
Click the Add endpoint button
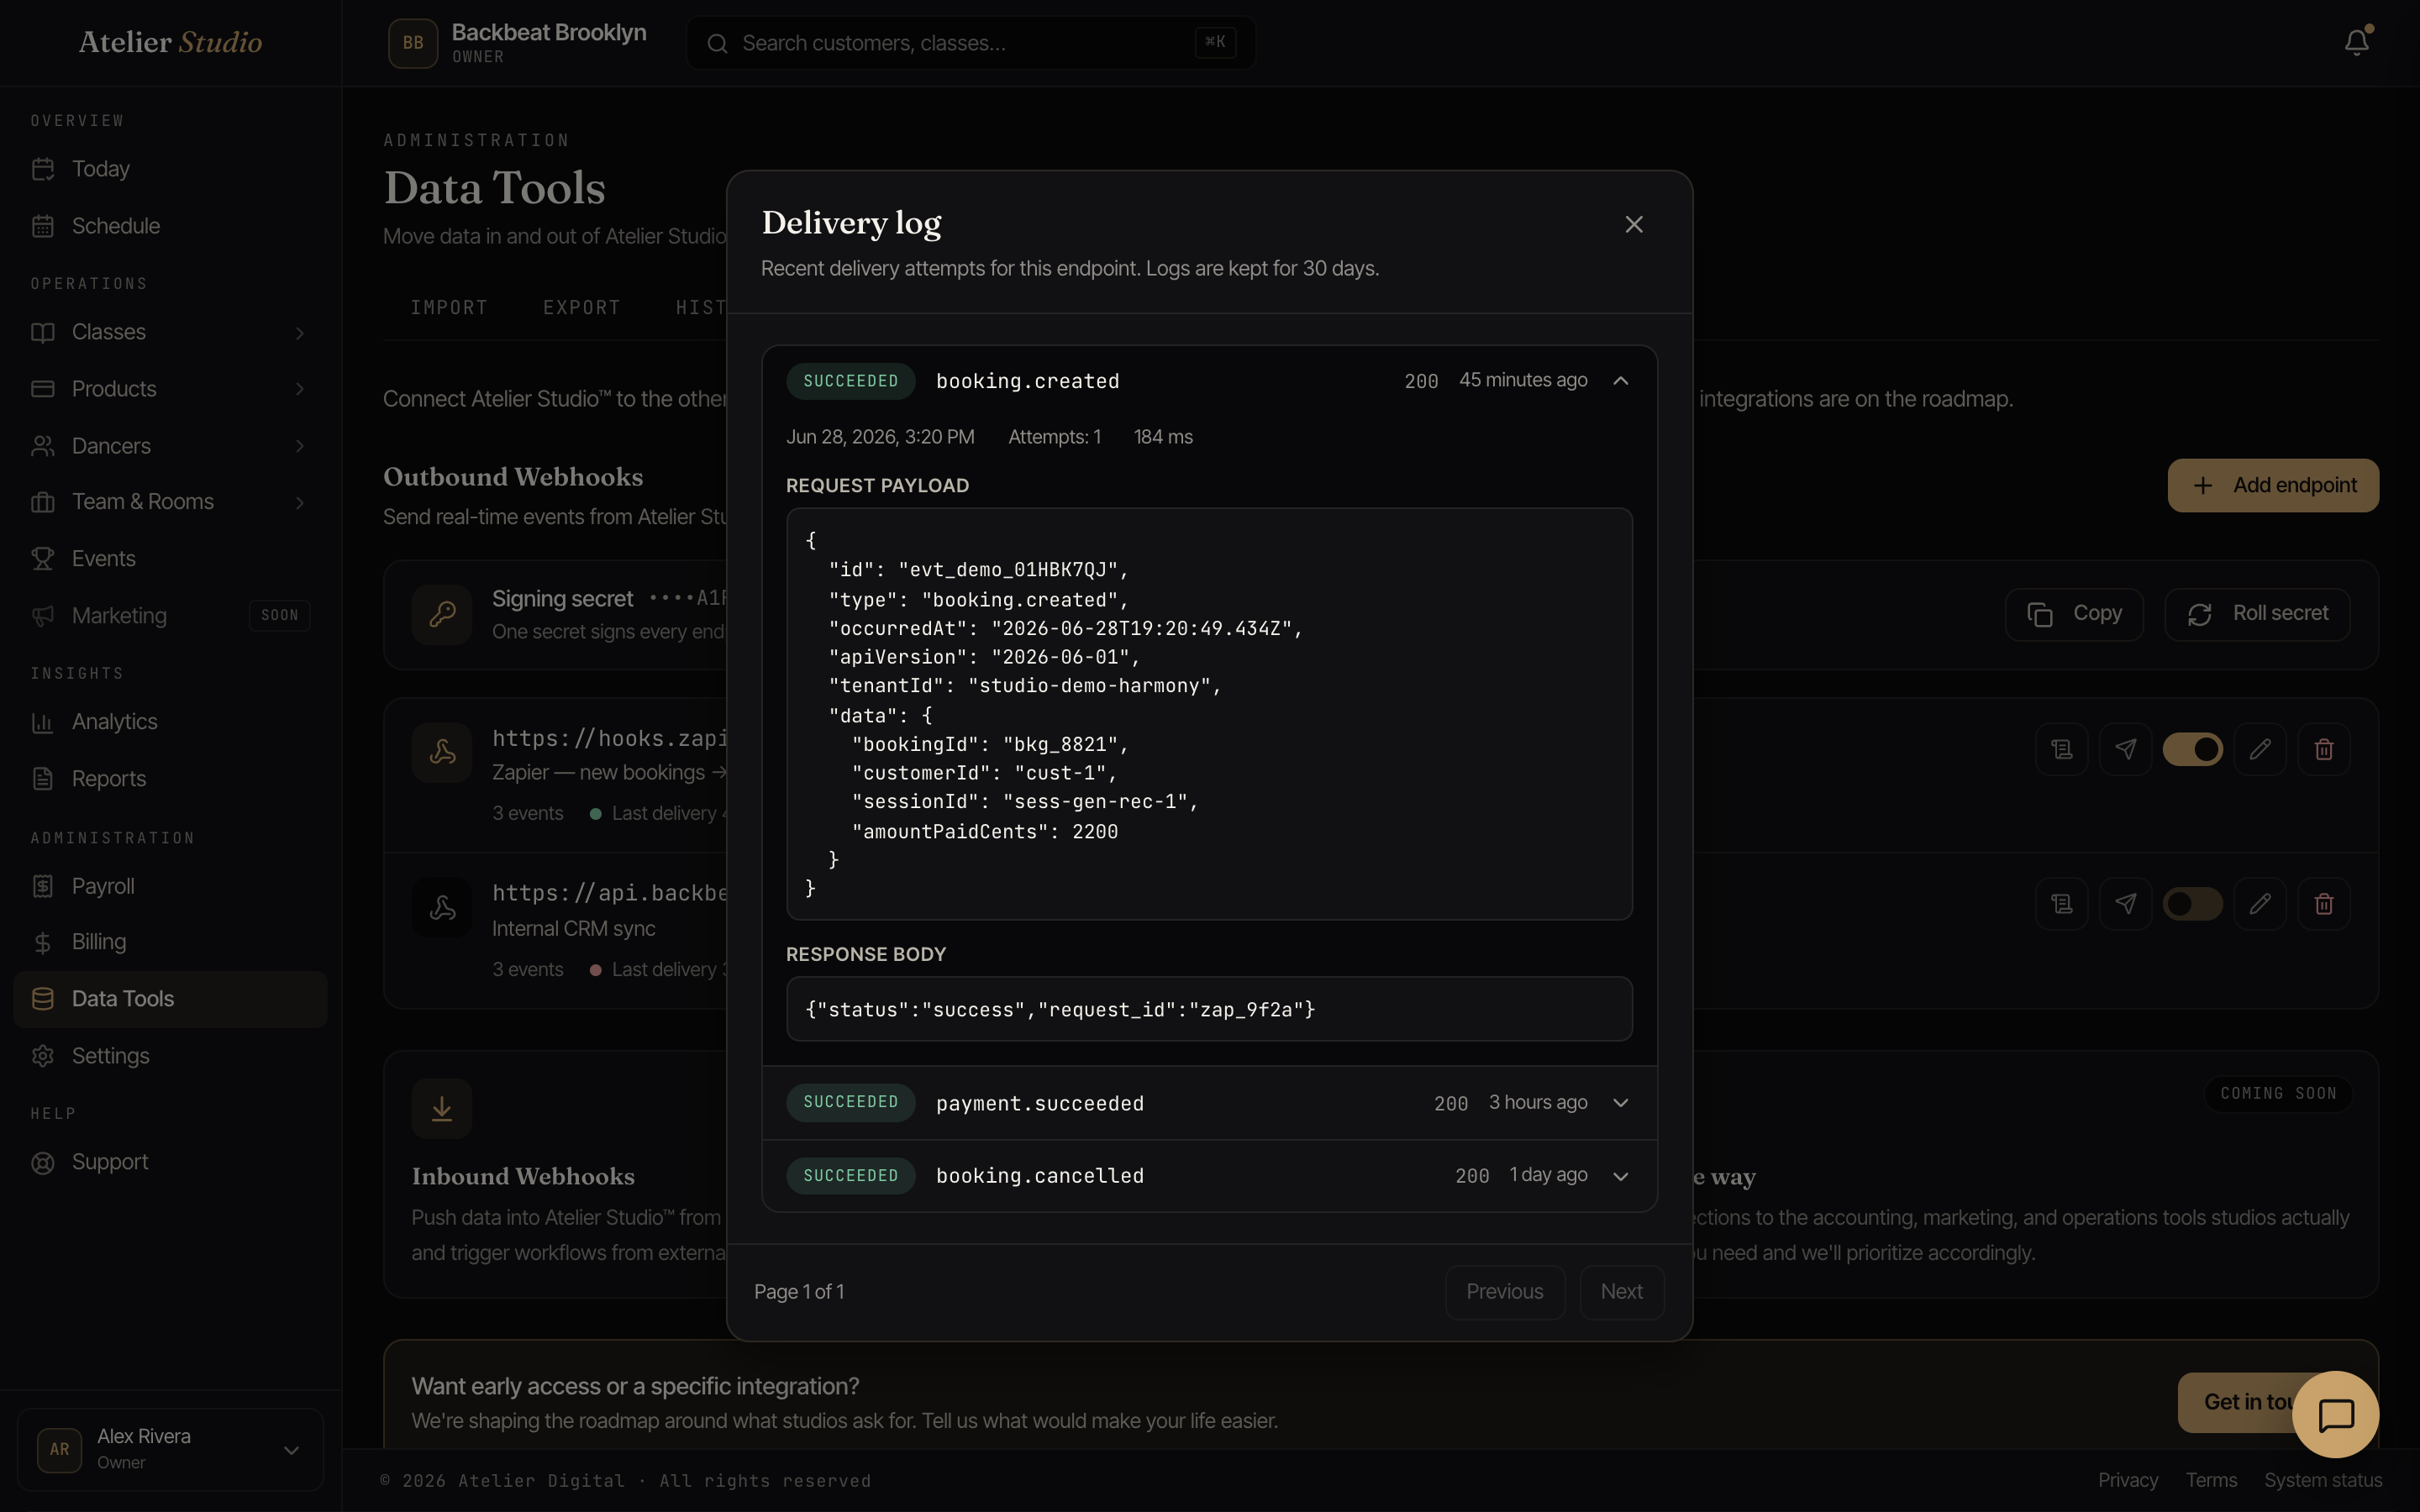click(x=2273, y=485)
